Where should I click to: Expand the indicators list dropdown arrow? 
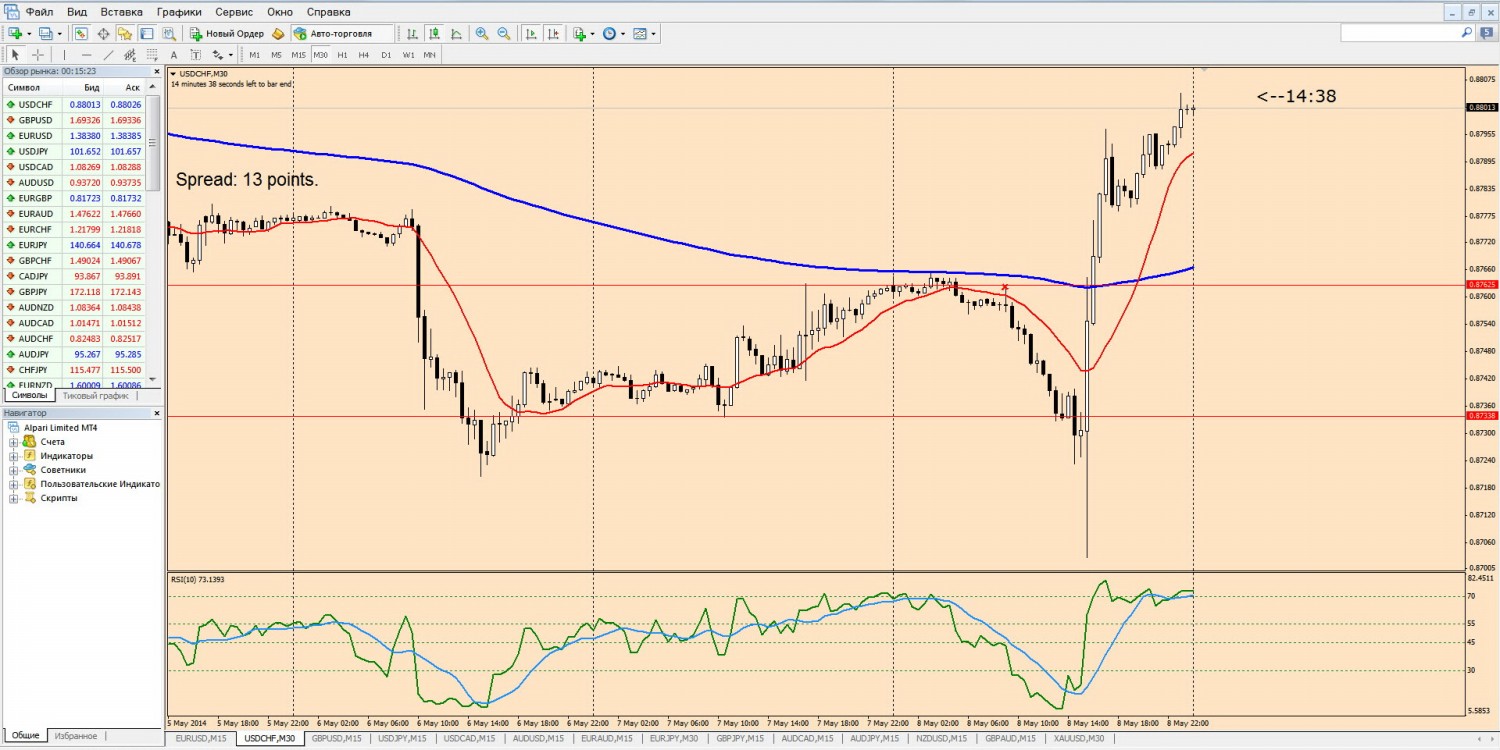[x=592, y=33]
